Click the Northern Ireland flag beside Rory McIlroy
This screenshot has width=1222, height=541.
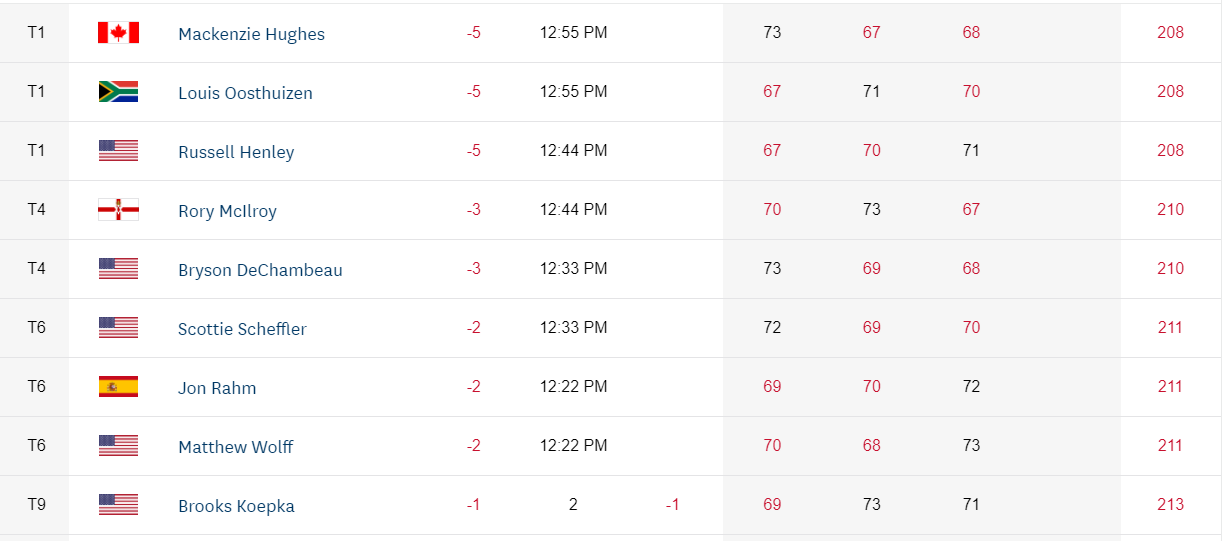coord(118,210)
